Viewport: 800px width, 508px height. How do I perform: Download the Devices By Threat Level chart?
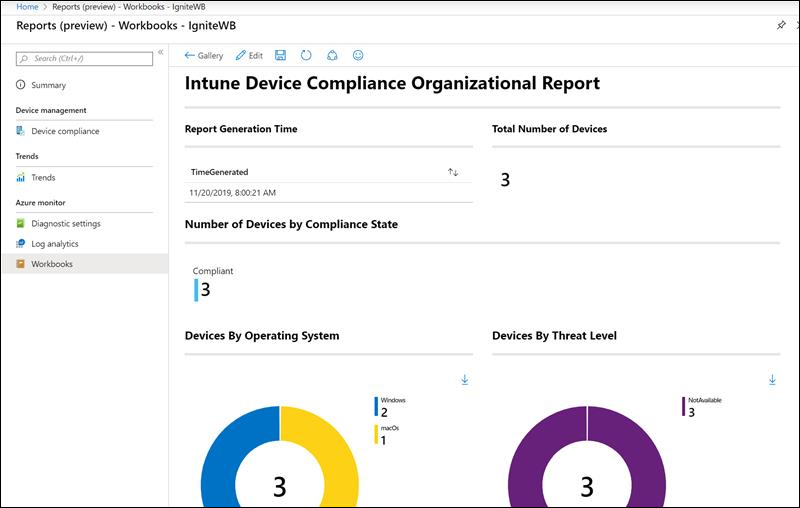point(772,380)
